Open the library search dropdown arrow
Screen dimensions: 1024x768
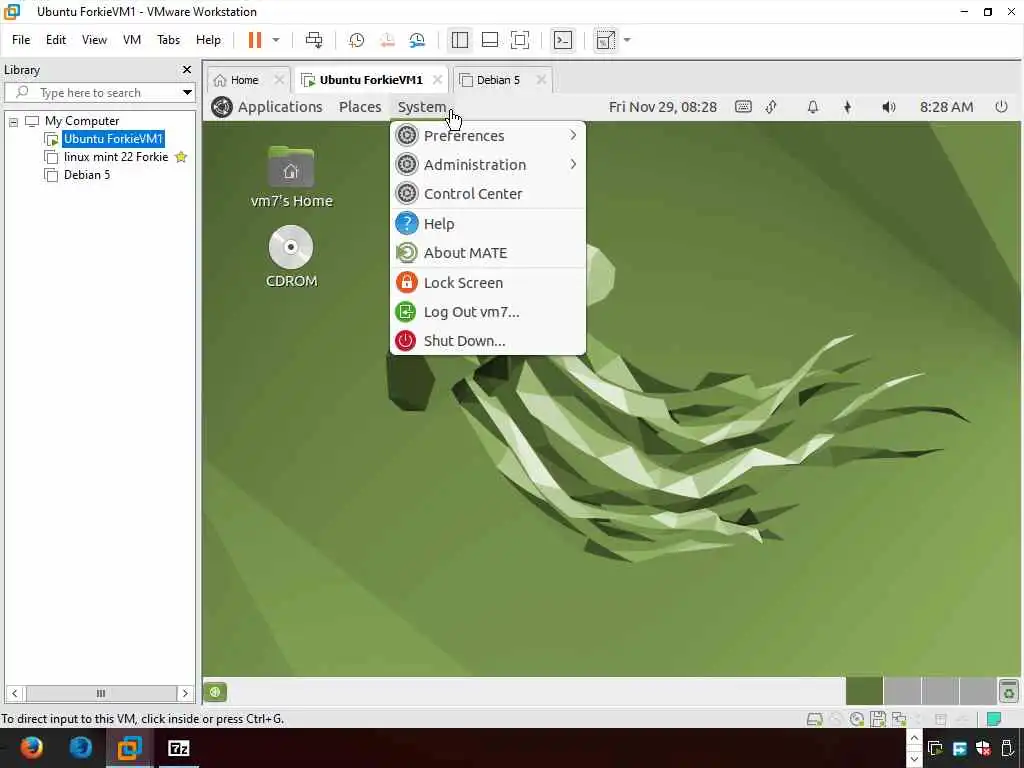click(x=187, y=93)
